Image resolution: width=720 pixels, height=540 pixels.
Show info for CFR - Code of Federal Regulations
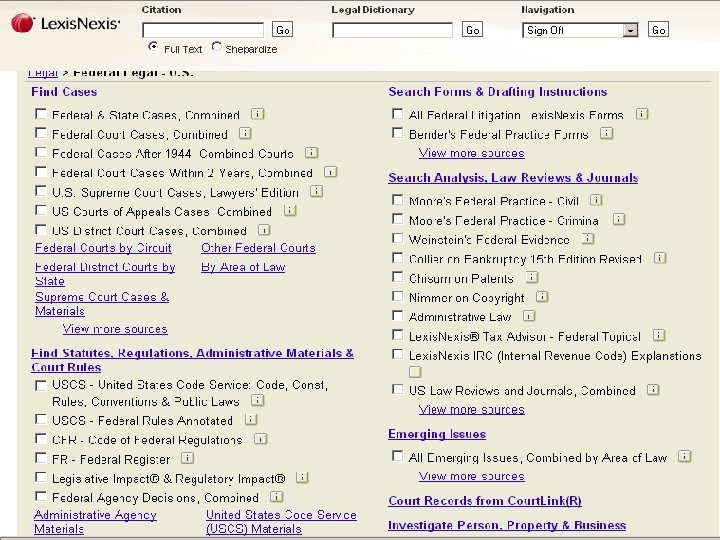260,439
